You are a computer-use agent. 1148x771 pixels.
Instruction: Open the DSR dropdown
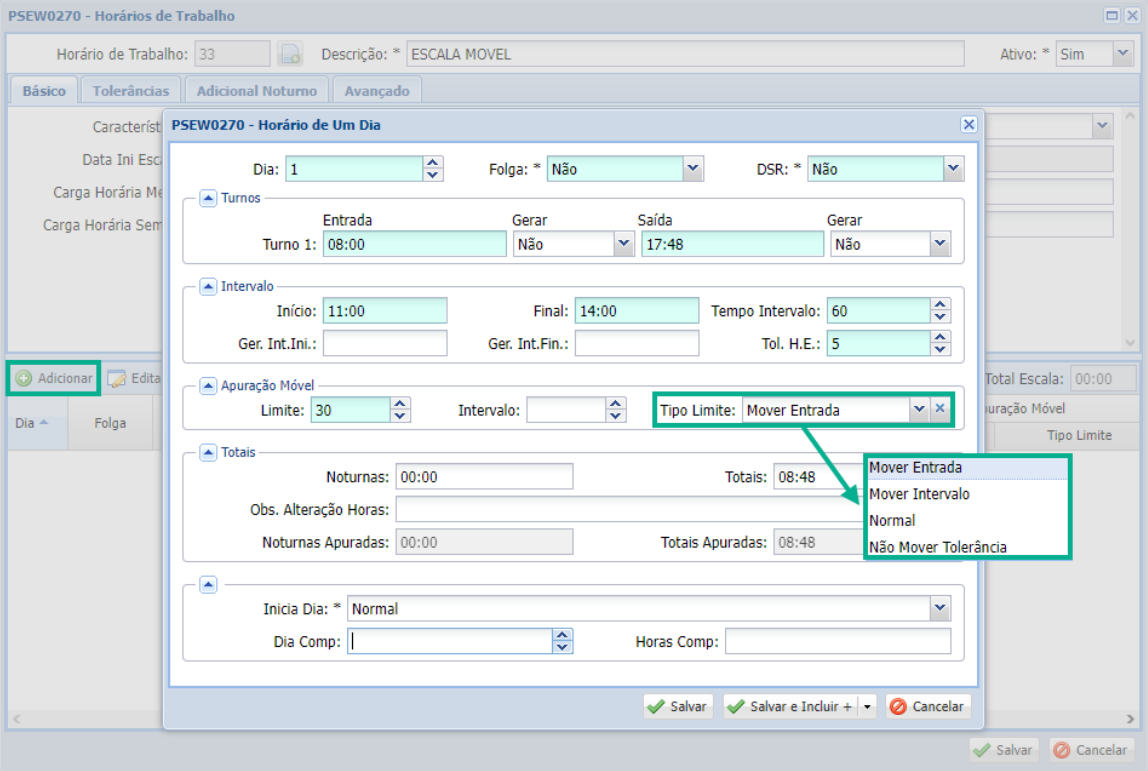[954, 169]
